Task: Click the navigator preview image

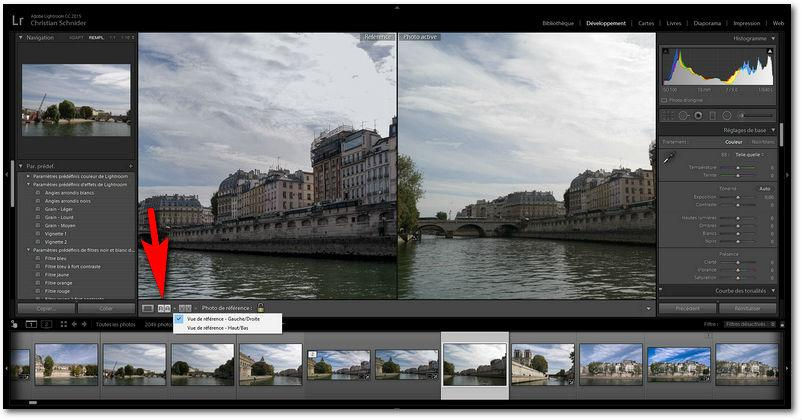Action: coord(76,100)
